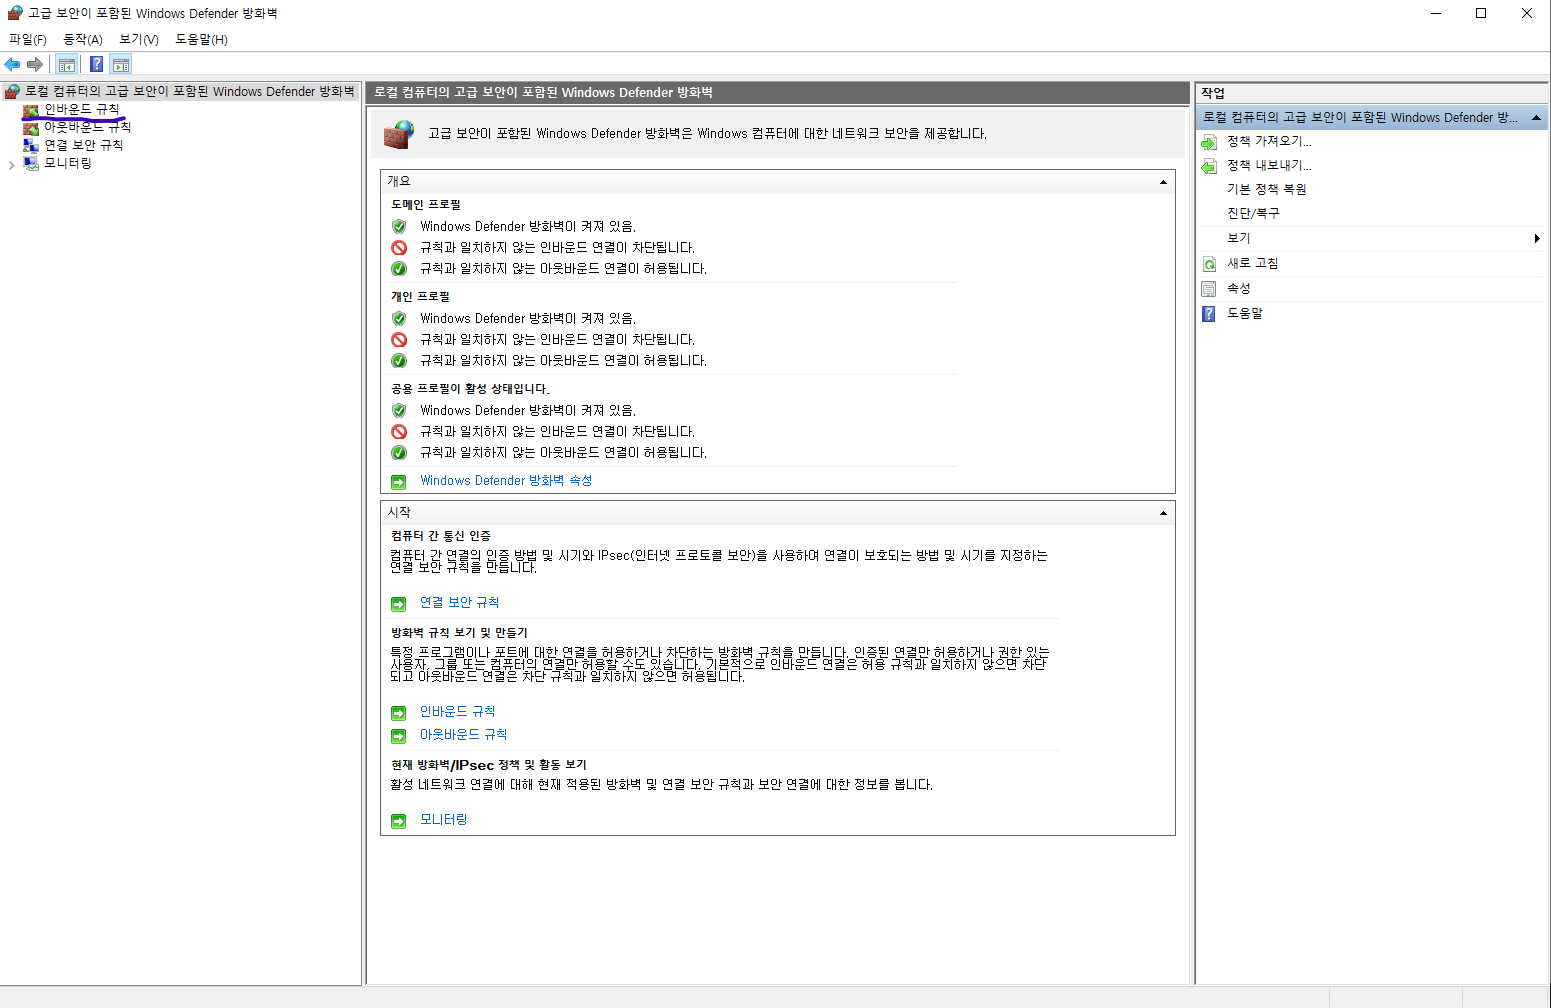The image size is (1551, 1008).
Task: Open the 보기(V) menu
Action: coord(139,40)
